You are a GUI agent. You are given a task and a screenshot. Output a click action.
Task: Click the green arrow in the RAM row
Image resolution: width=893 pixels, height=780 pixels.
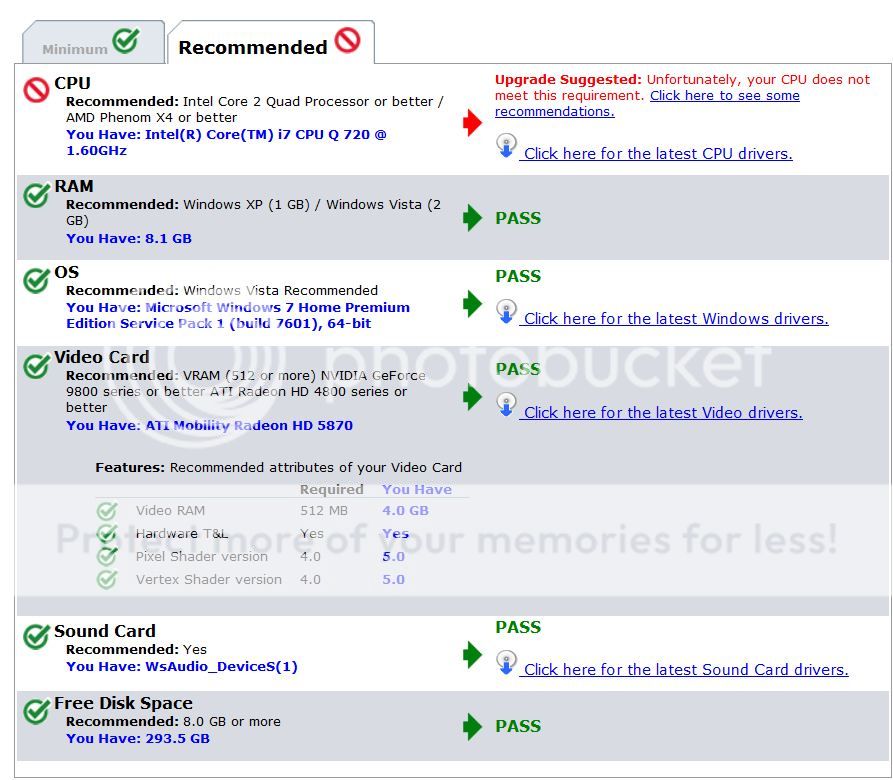(x=472, y=217)
